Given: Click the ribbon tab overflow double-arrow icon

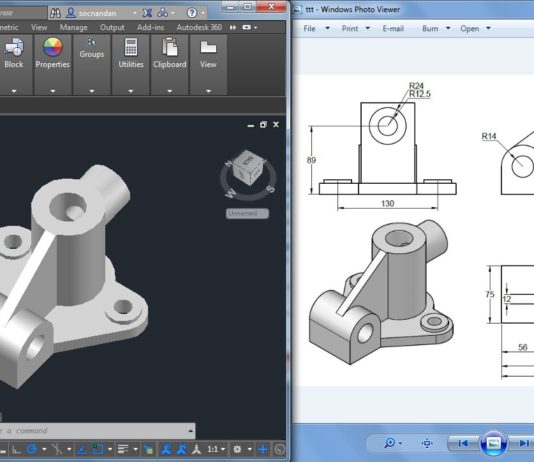Looking at the screenshot, I should point(233,27).
